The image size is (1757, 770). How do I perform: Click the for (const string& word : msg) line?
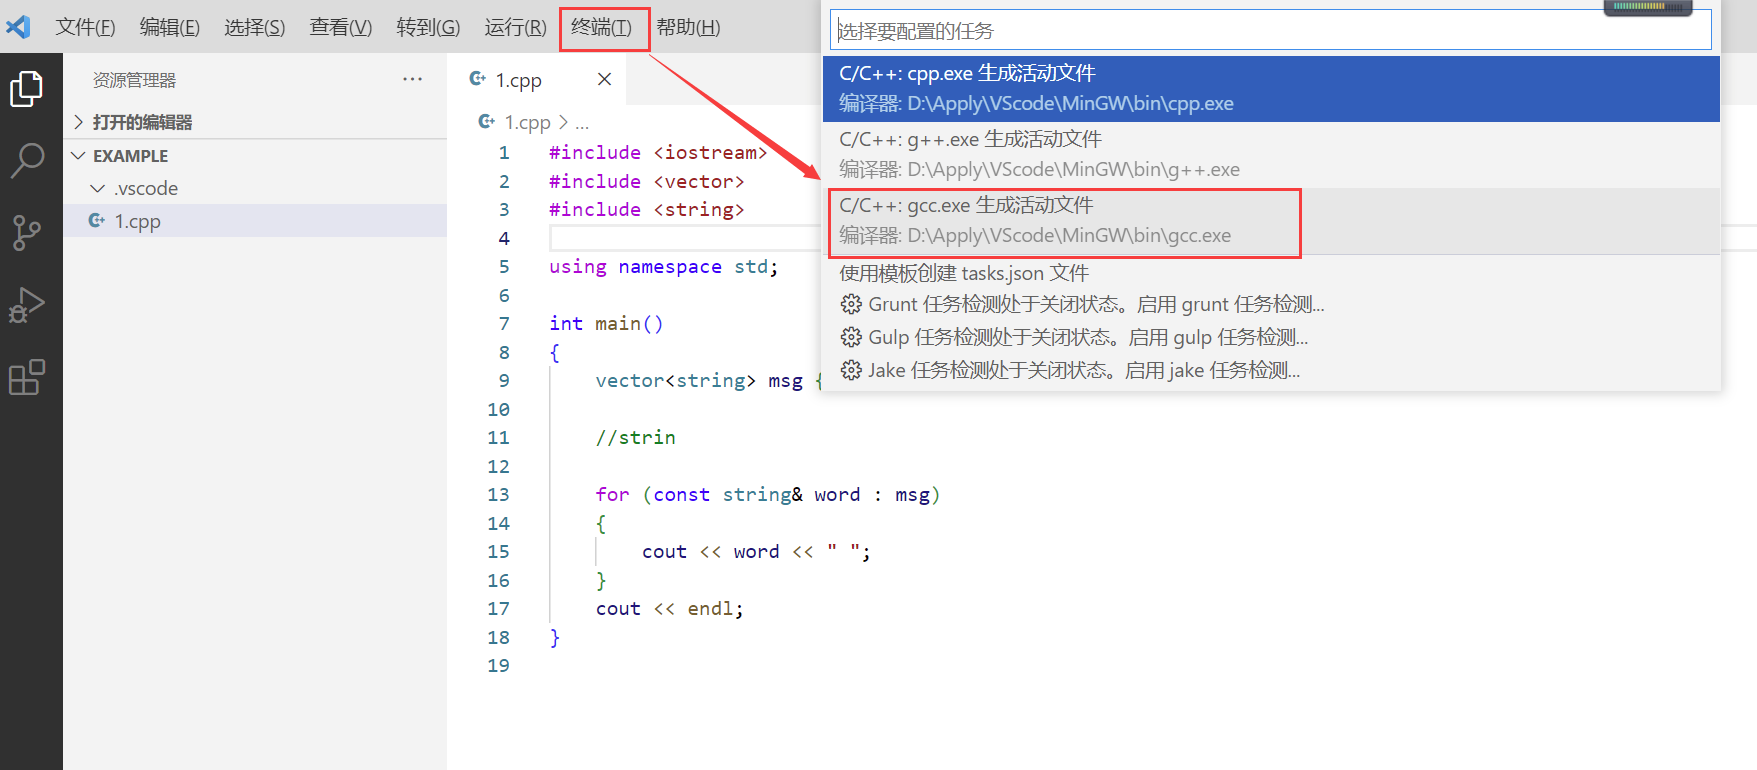click(x=767, y=494)
